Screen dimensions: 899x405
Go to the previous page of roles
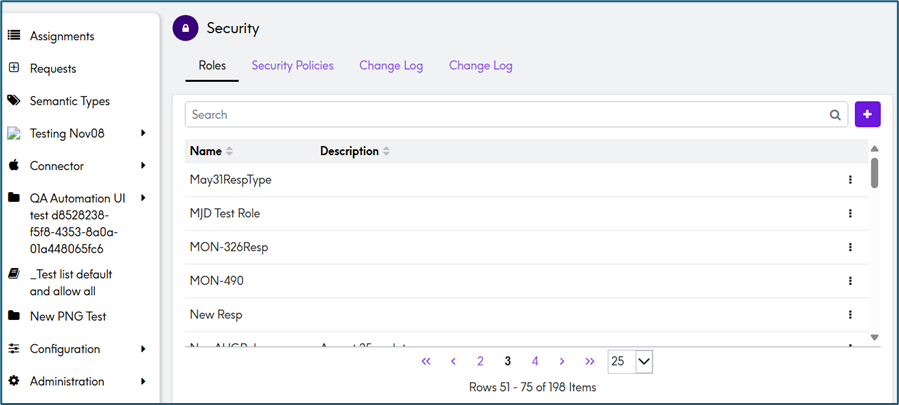pyautogui.click(x=453, y=361)
